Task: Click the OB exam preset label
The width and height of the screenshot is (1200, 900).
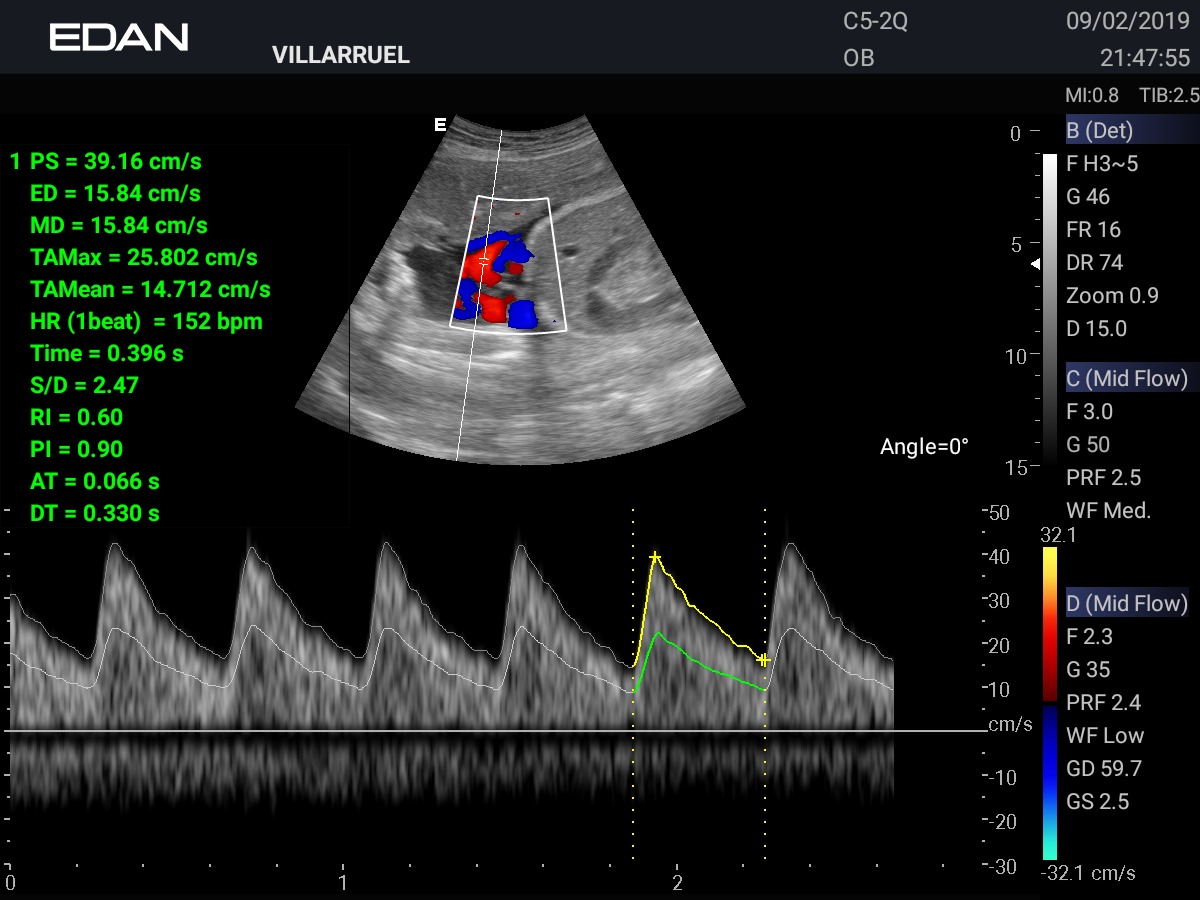Action: [x=858, y=58]
